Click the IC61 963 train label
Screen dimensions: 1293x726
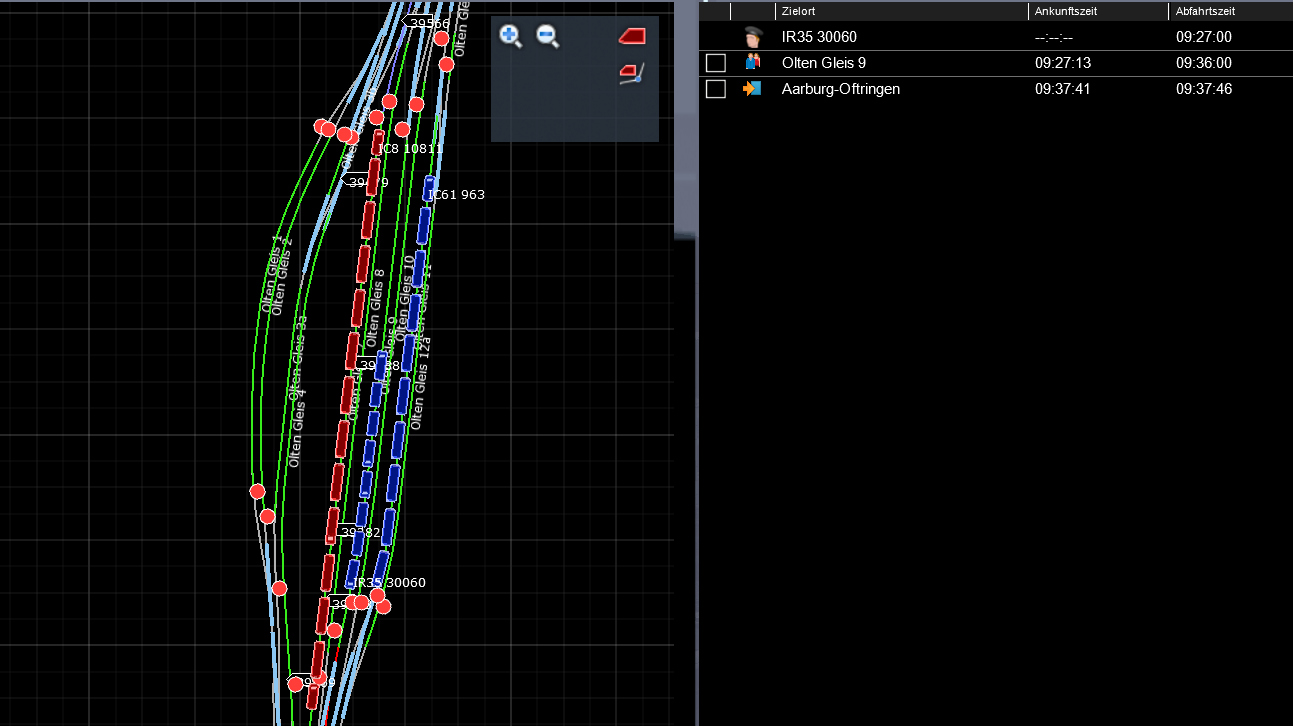(x=457, y=195)
